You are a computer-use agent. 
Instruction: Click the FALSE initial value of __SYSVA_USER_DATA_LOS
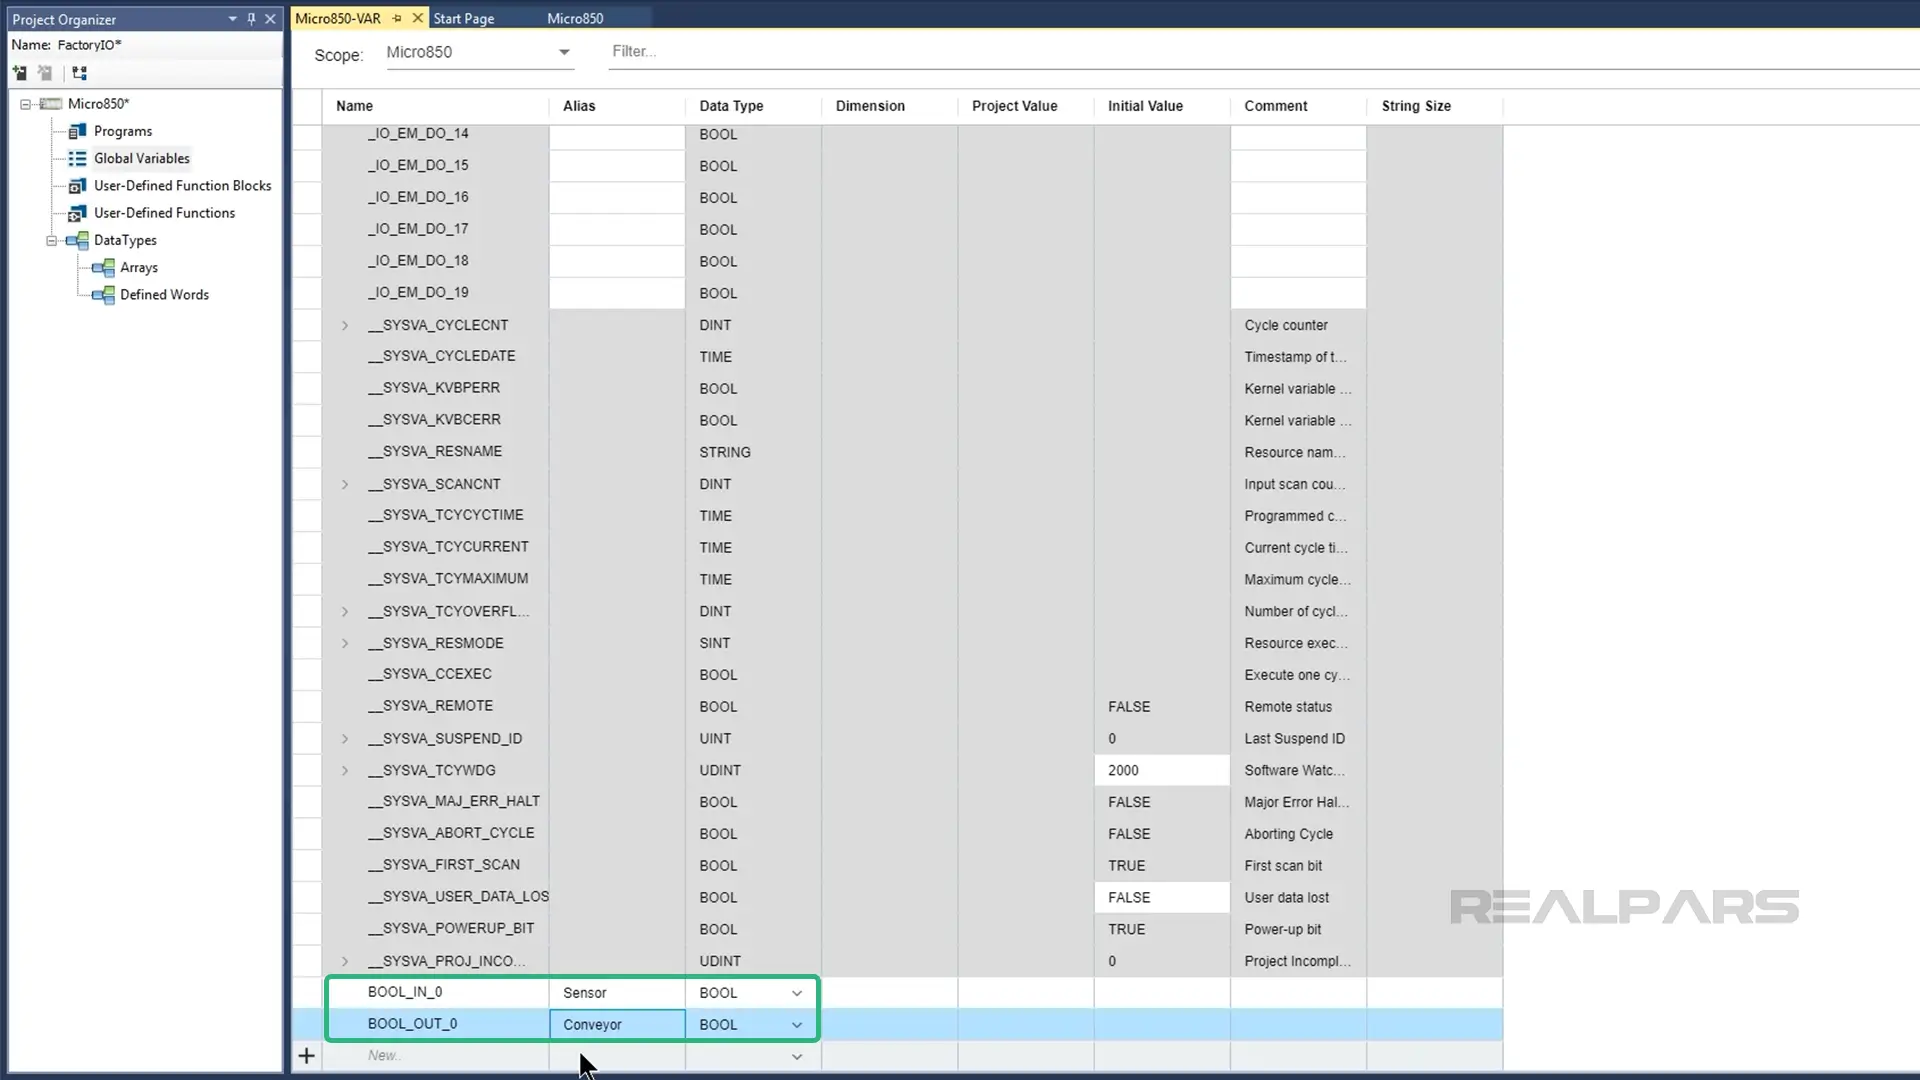tap(1162, 897)
